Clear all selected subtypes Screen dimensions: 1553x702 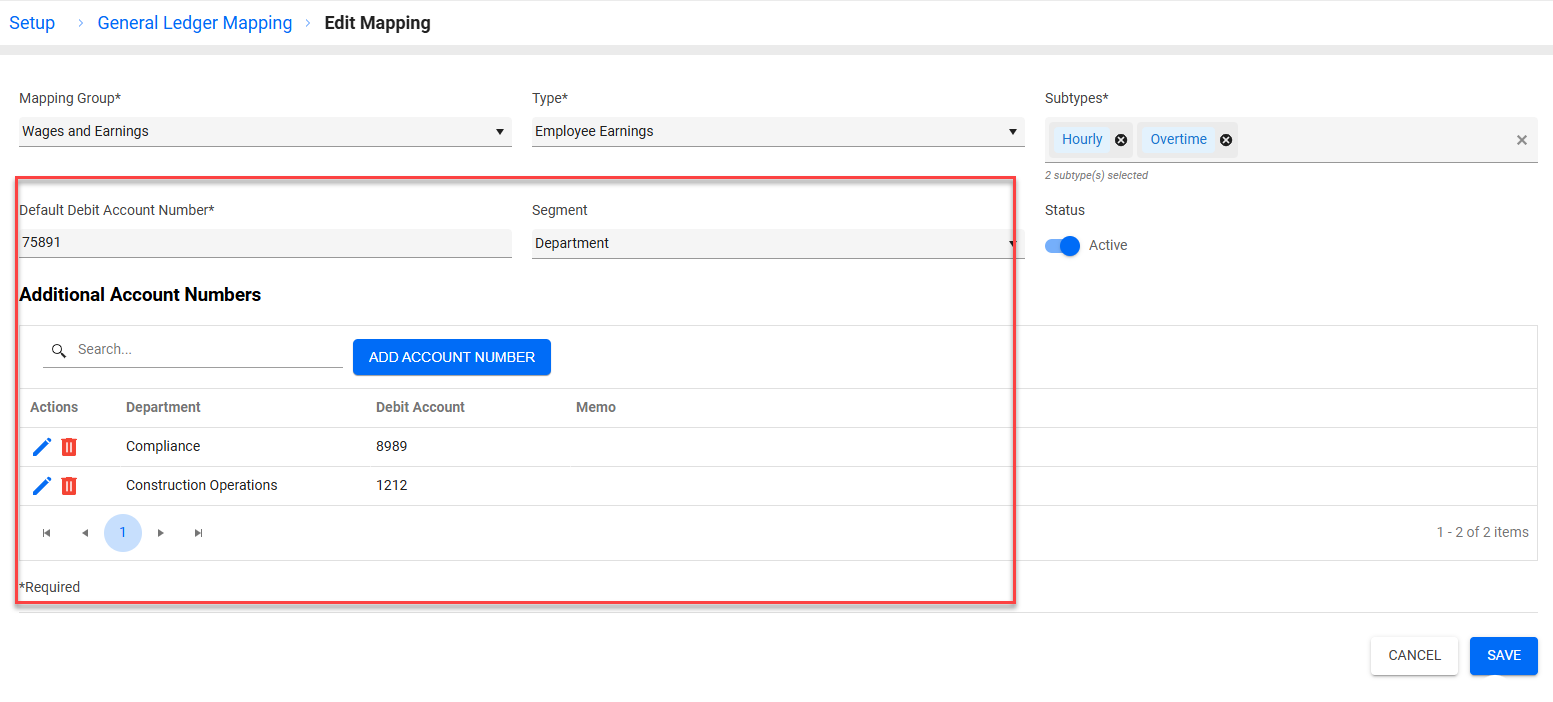[1522, 140]
